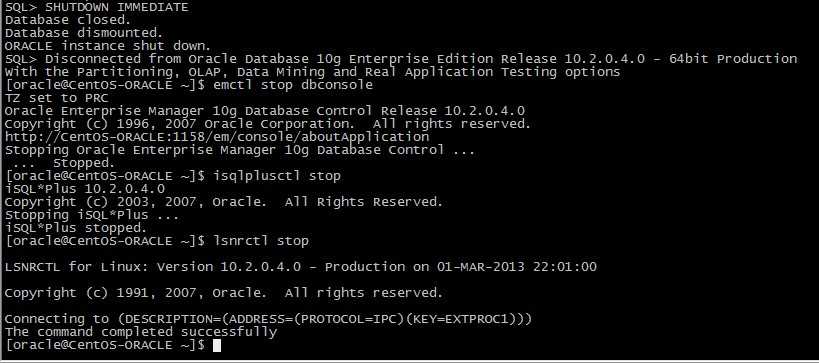
Task: Click the 'Connecting to (DESCRIPTION=' line
Action: click(268, 319)
